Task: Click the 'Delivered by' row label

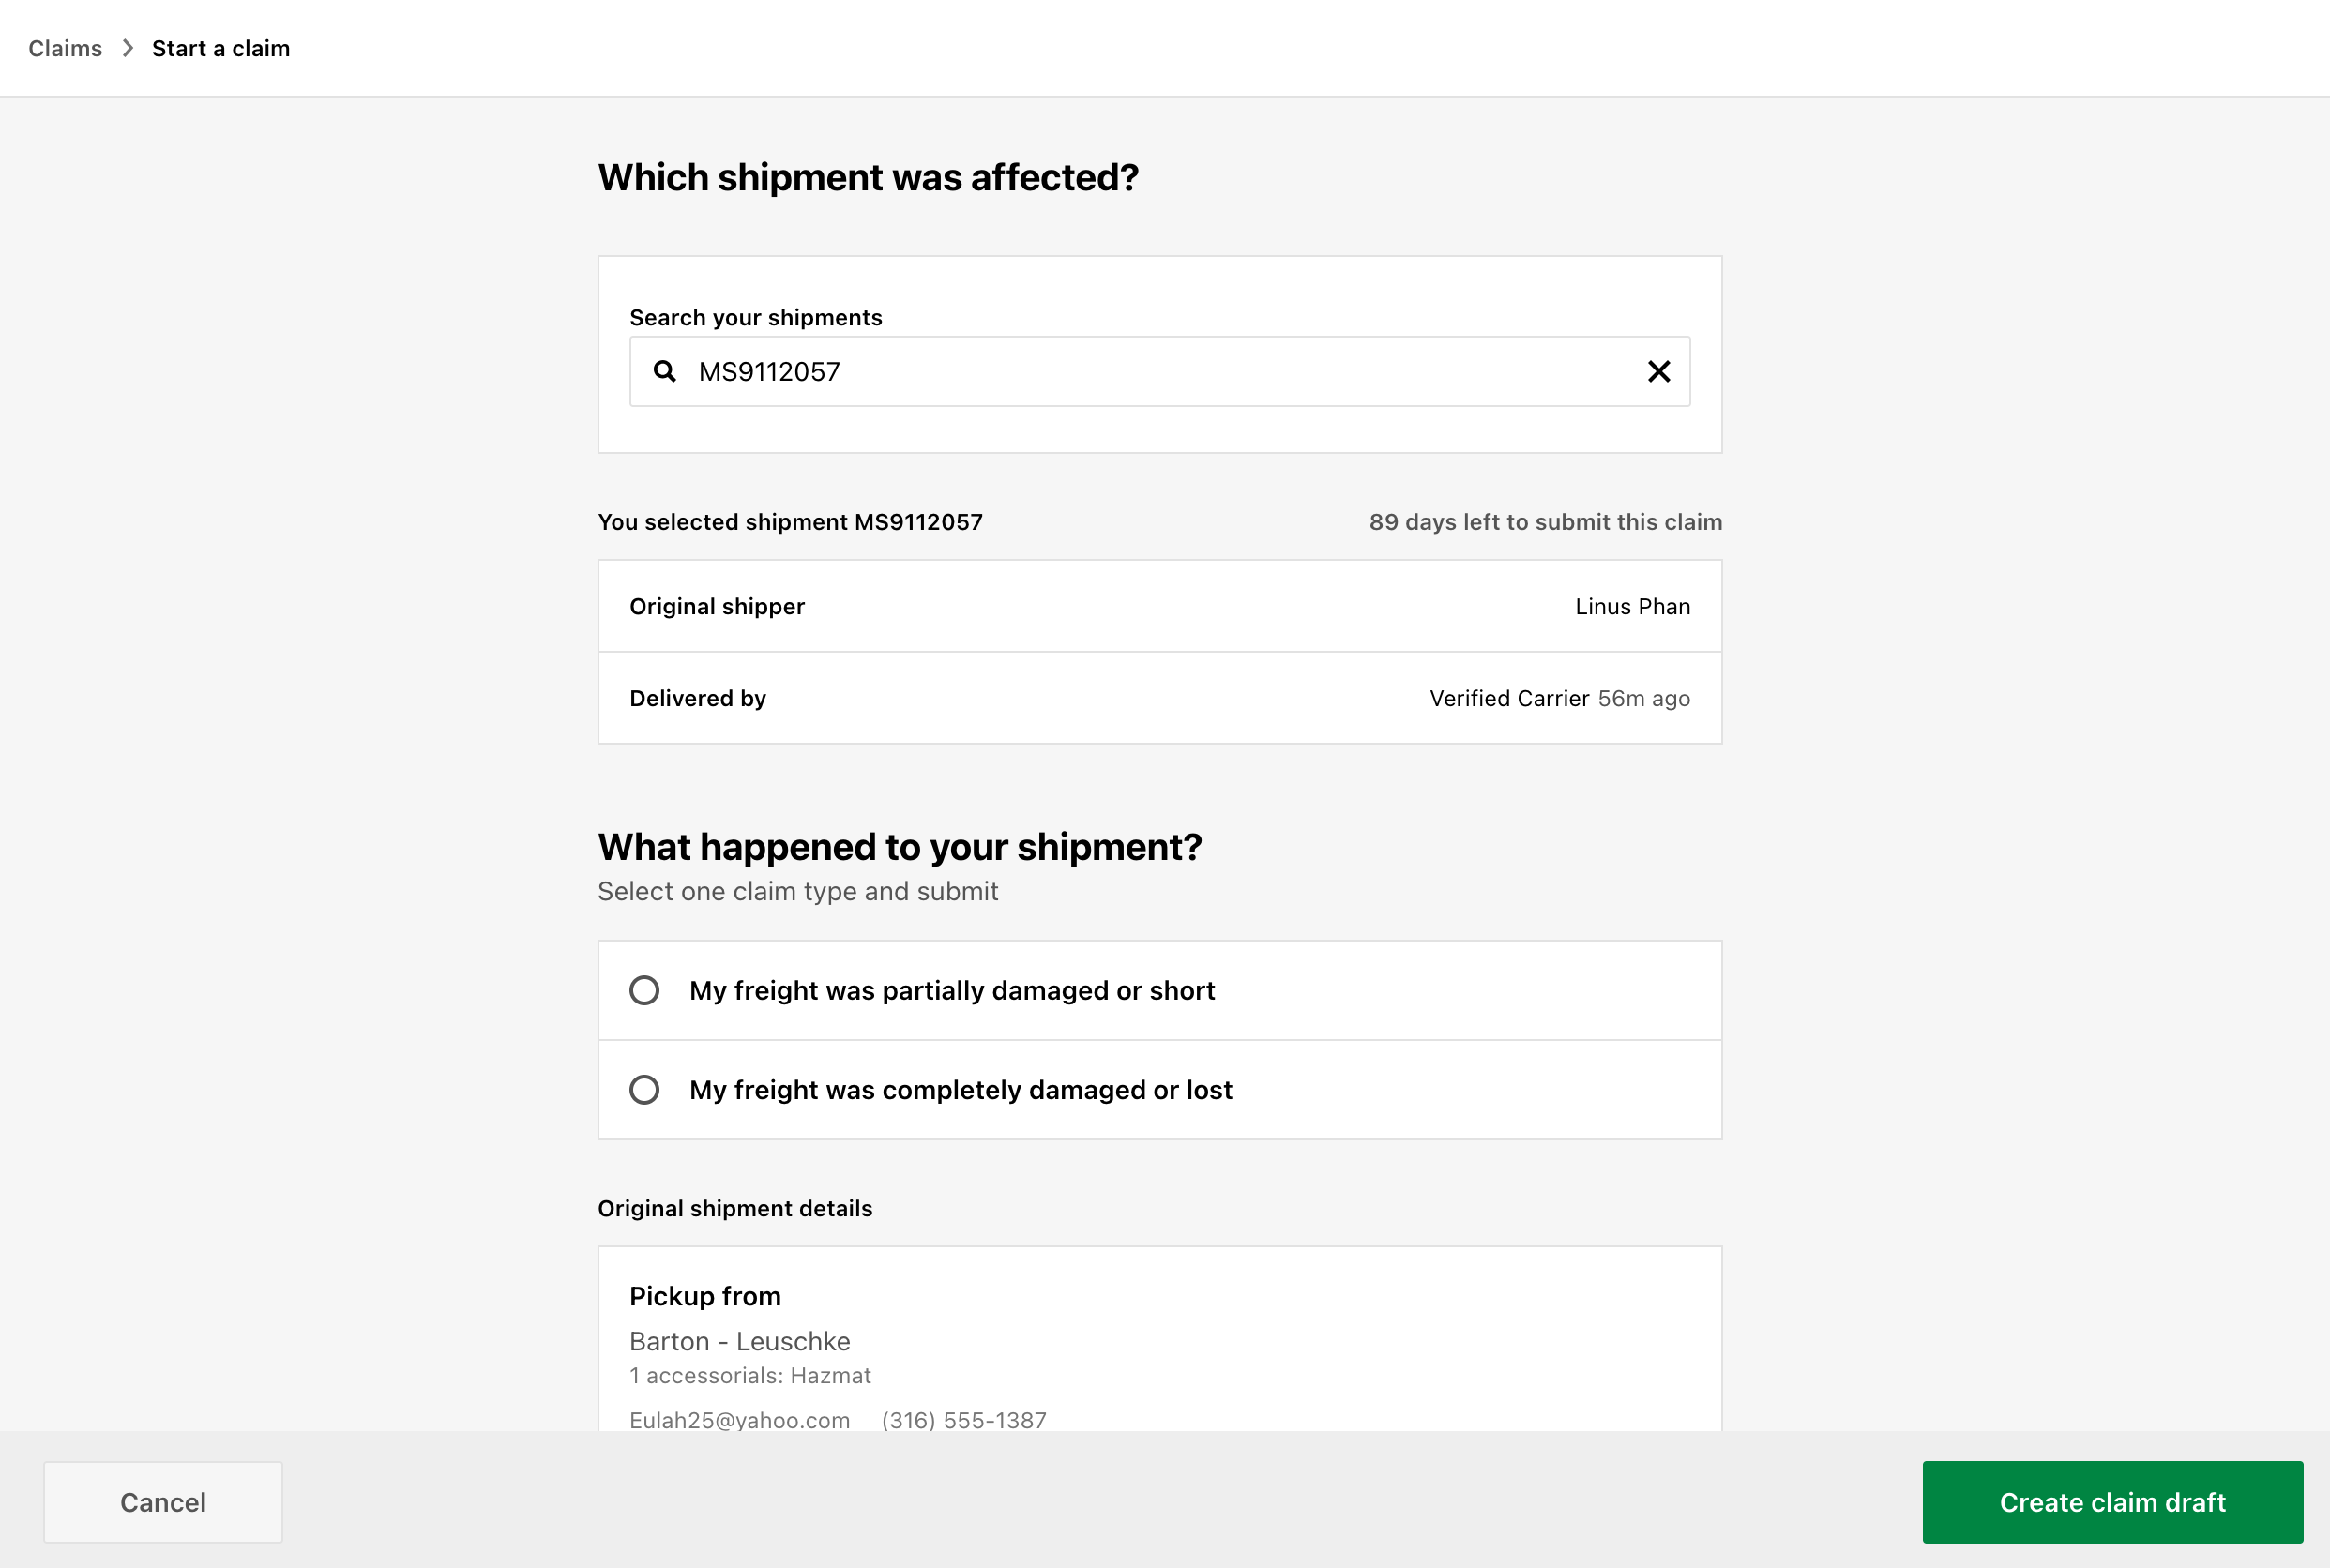Action: click(698, 698)
